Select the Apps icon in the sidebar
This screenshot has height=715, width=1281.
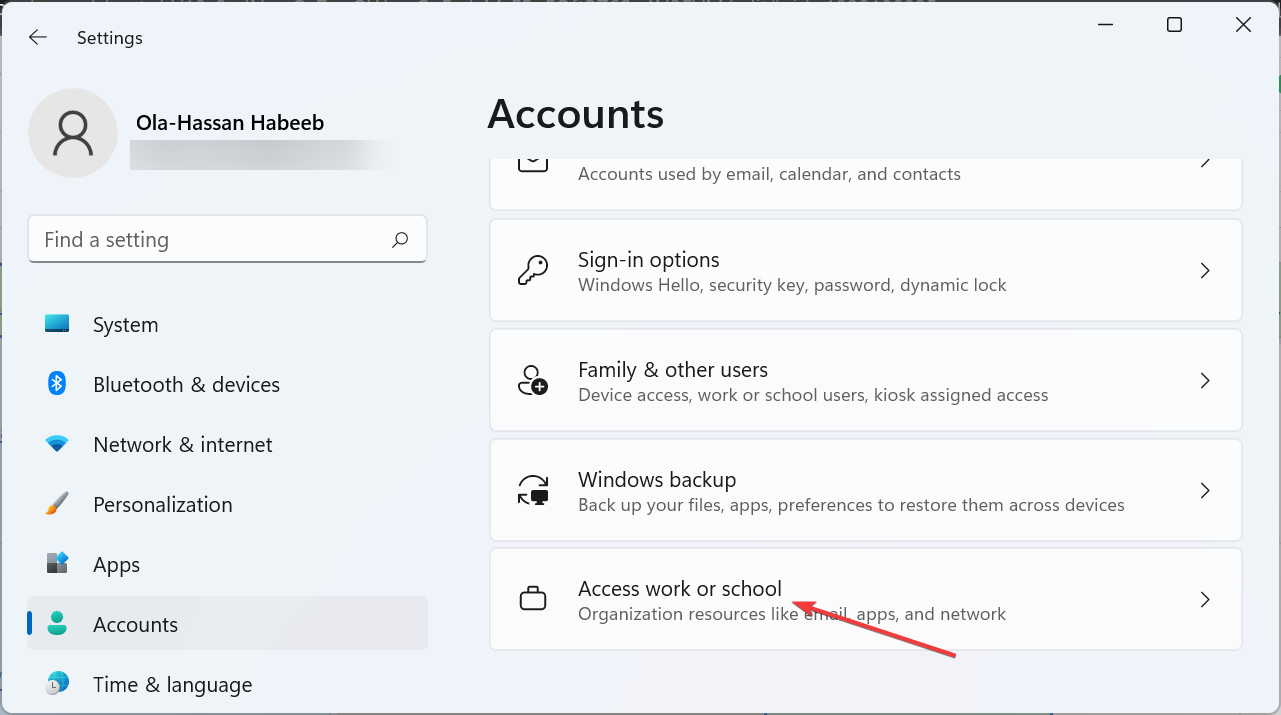[x=58, y=564]
